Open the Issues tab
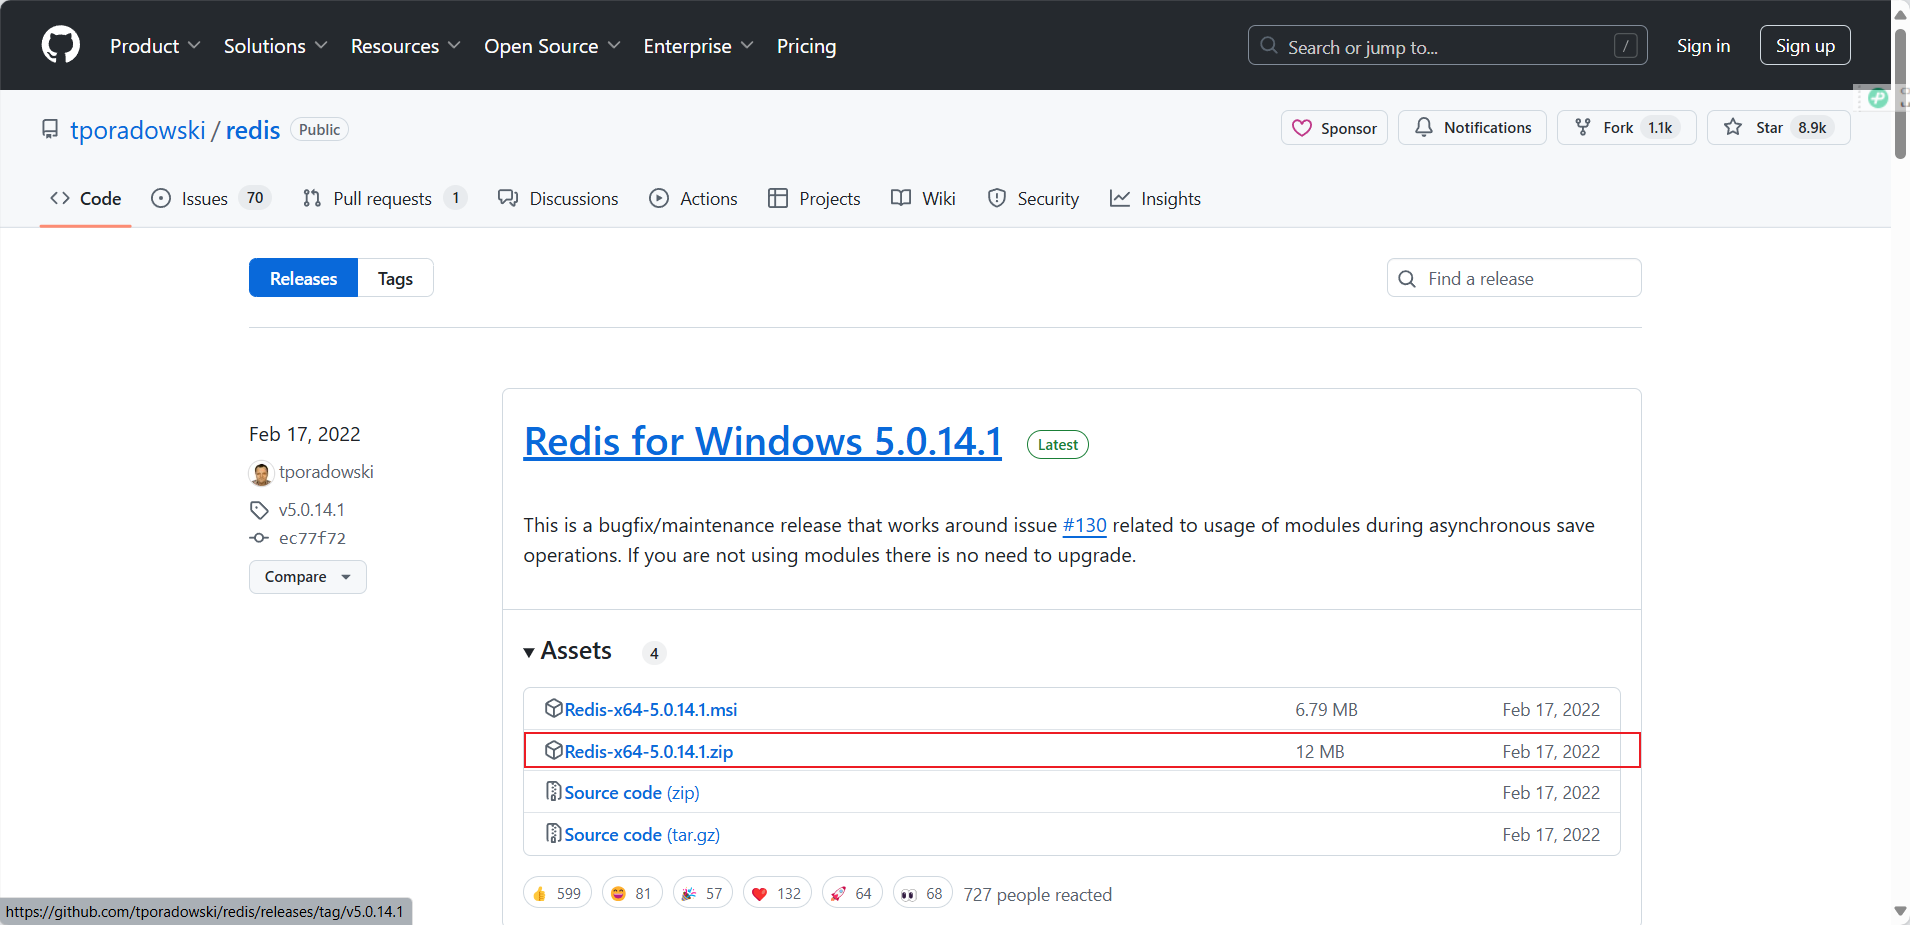The image size is (1910, 925). pyautogui.click(x=205, y=199)
